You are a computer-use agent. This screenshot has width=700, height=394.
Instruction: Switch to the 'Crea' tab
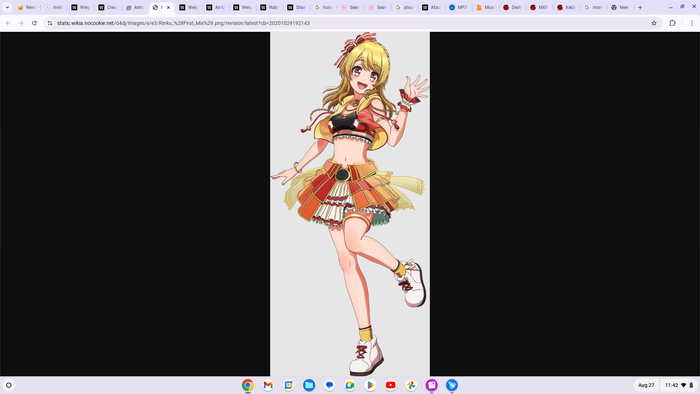(x=108, y=7)
